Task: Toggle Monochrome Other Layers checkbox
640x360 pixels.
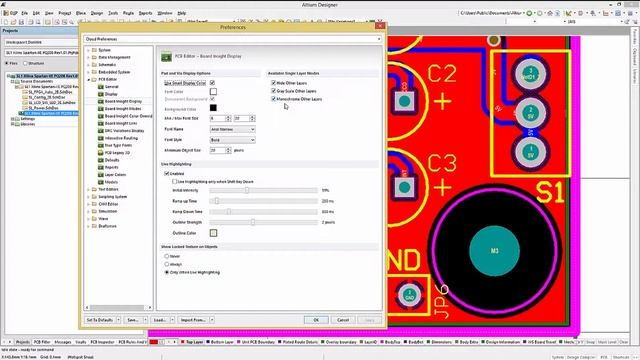Action: 273,99
